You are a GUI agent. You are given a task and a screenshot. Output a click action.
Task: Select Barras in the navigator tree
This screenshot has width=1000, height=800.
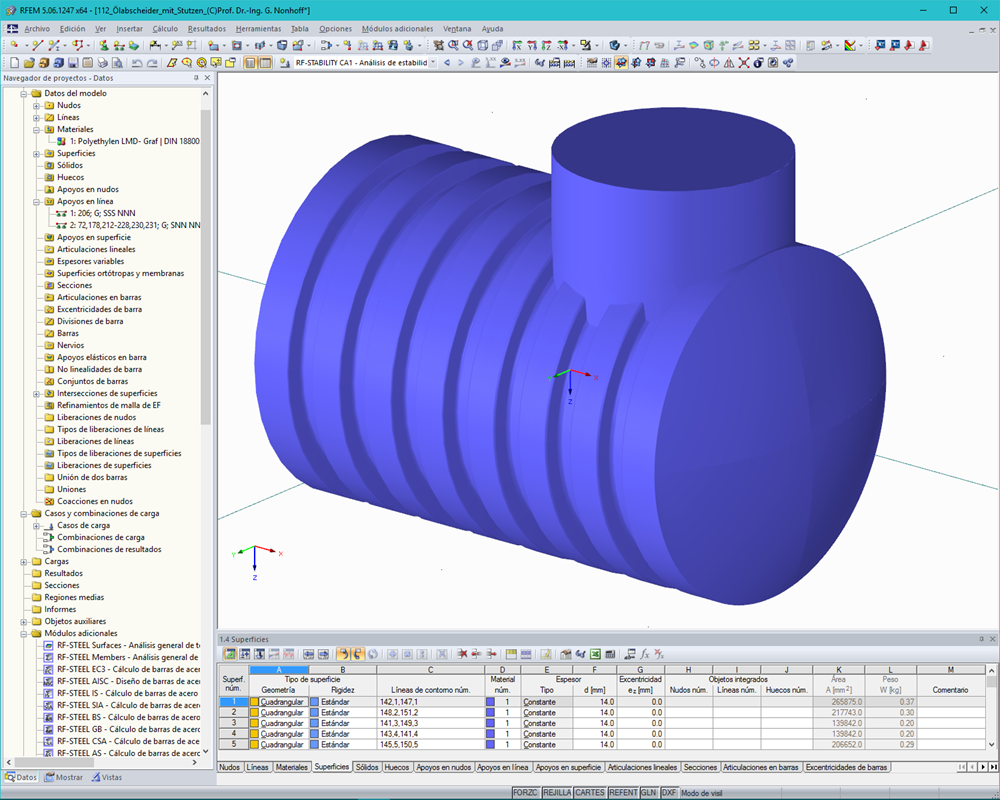point(68,333)
